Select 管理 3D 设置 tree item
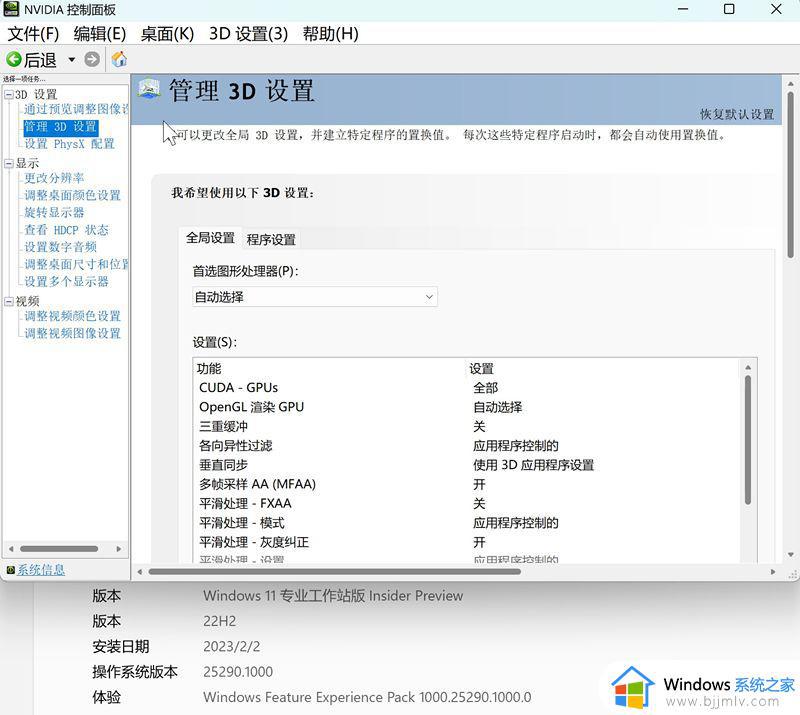Image resolution: width=800 pixels, height=715 pixels. (x=60, y=127)
